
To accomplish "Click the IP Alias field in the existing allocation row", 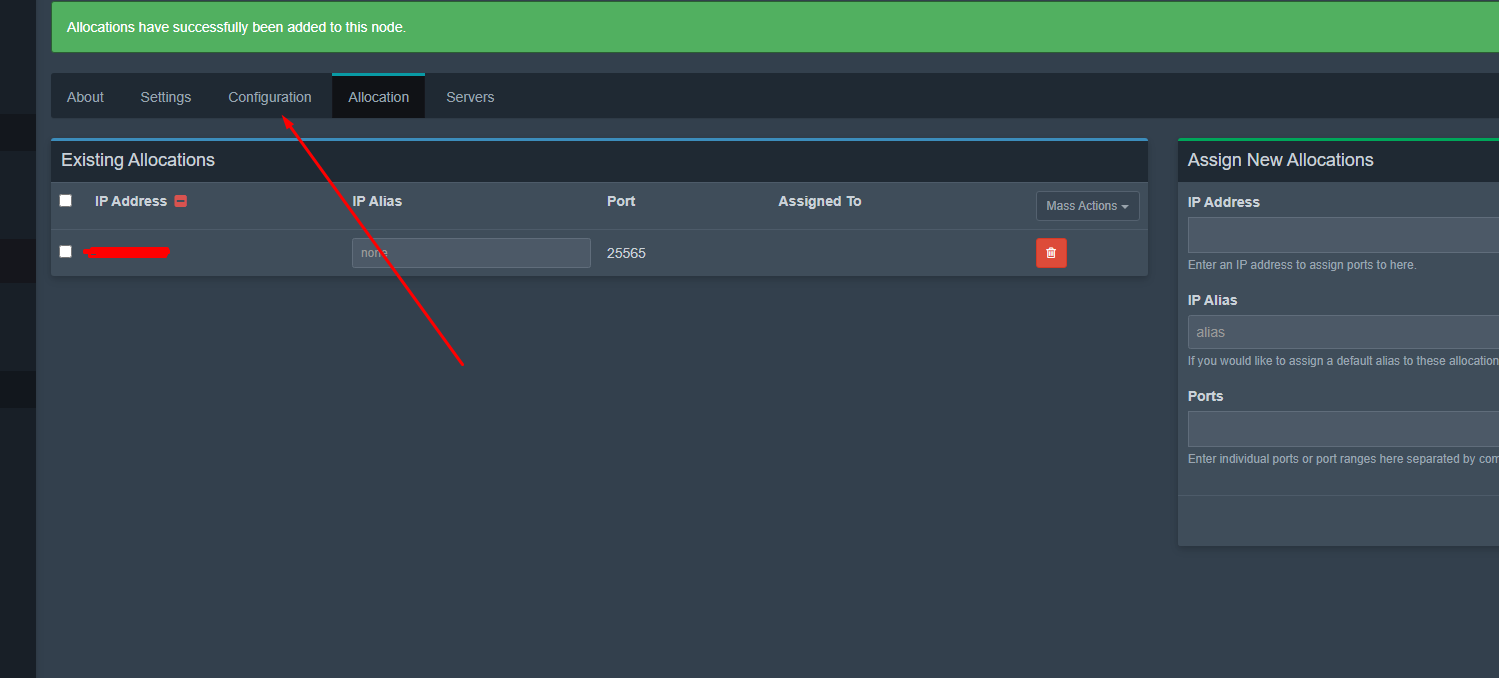I will point(471,253).
